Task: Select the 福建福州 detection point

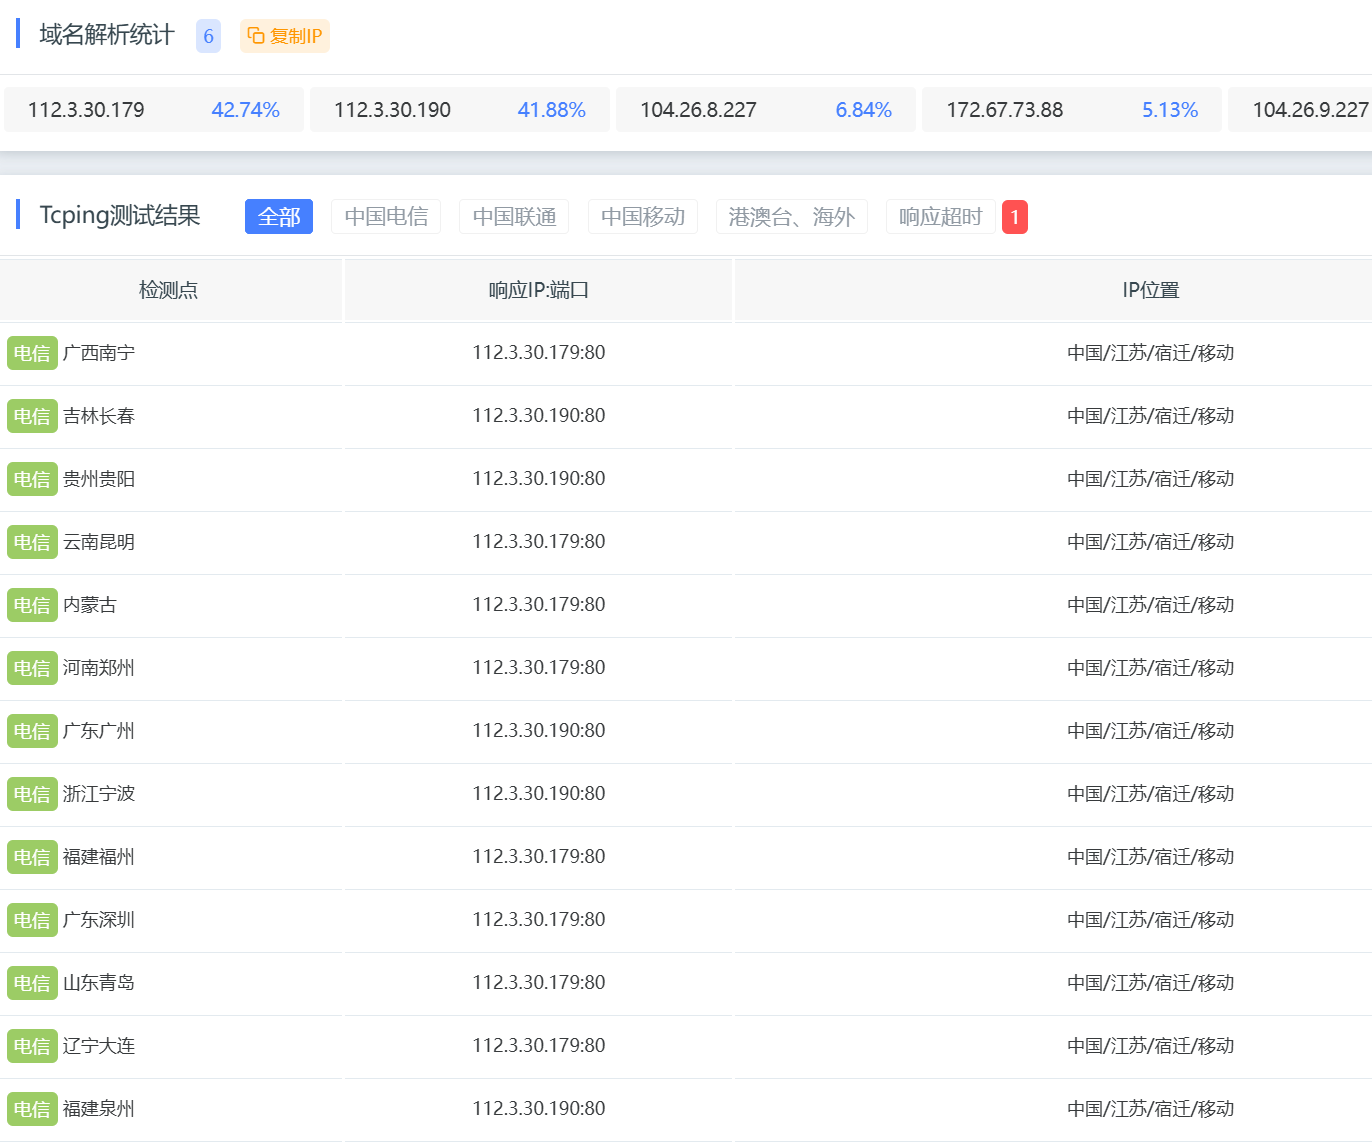Action: (x=99, y=857)
